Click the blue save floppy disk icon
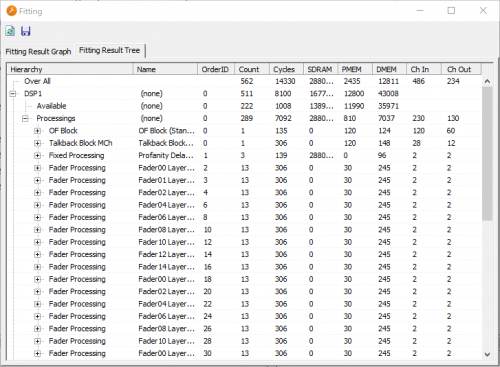 pyautogui.click(x=26, y=31)
